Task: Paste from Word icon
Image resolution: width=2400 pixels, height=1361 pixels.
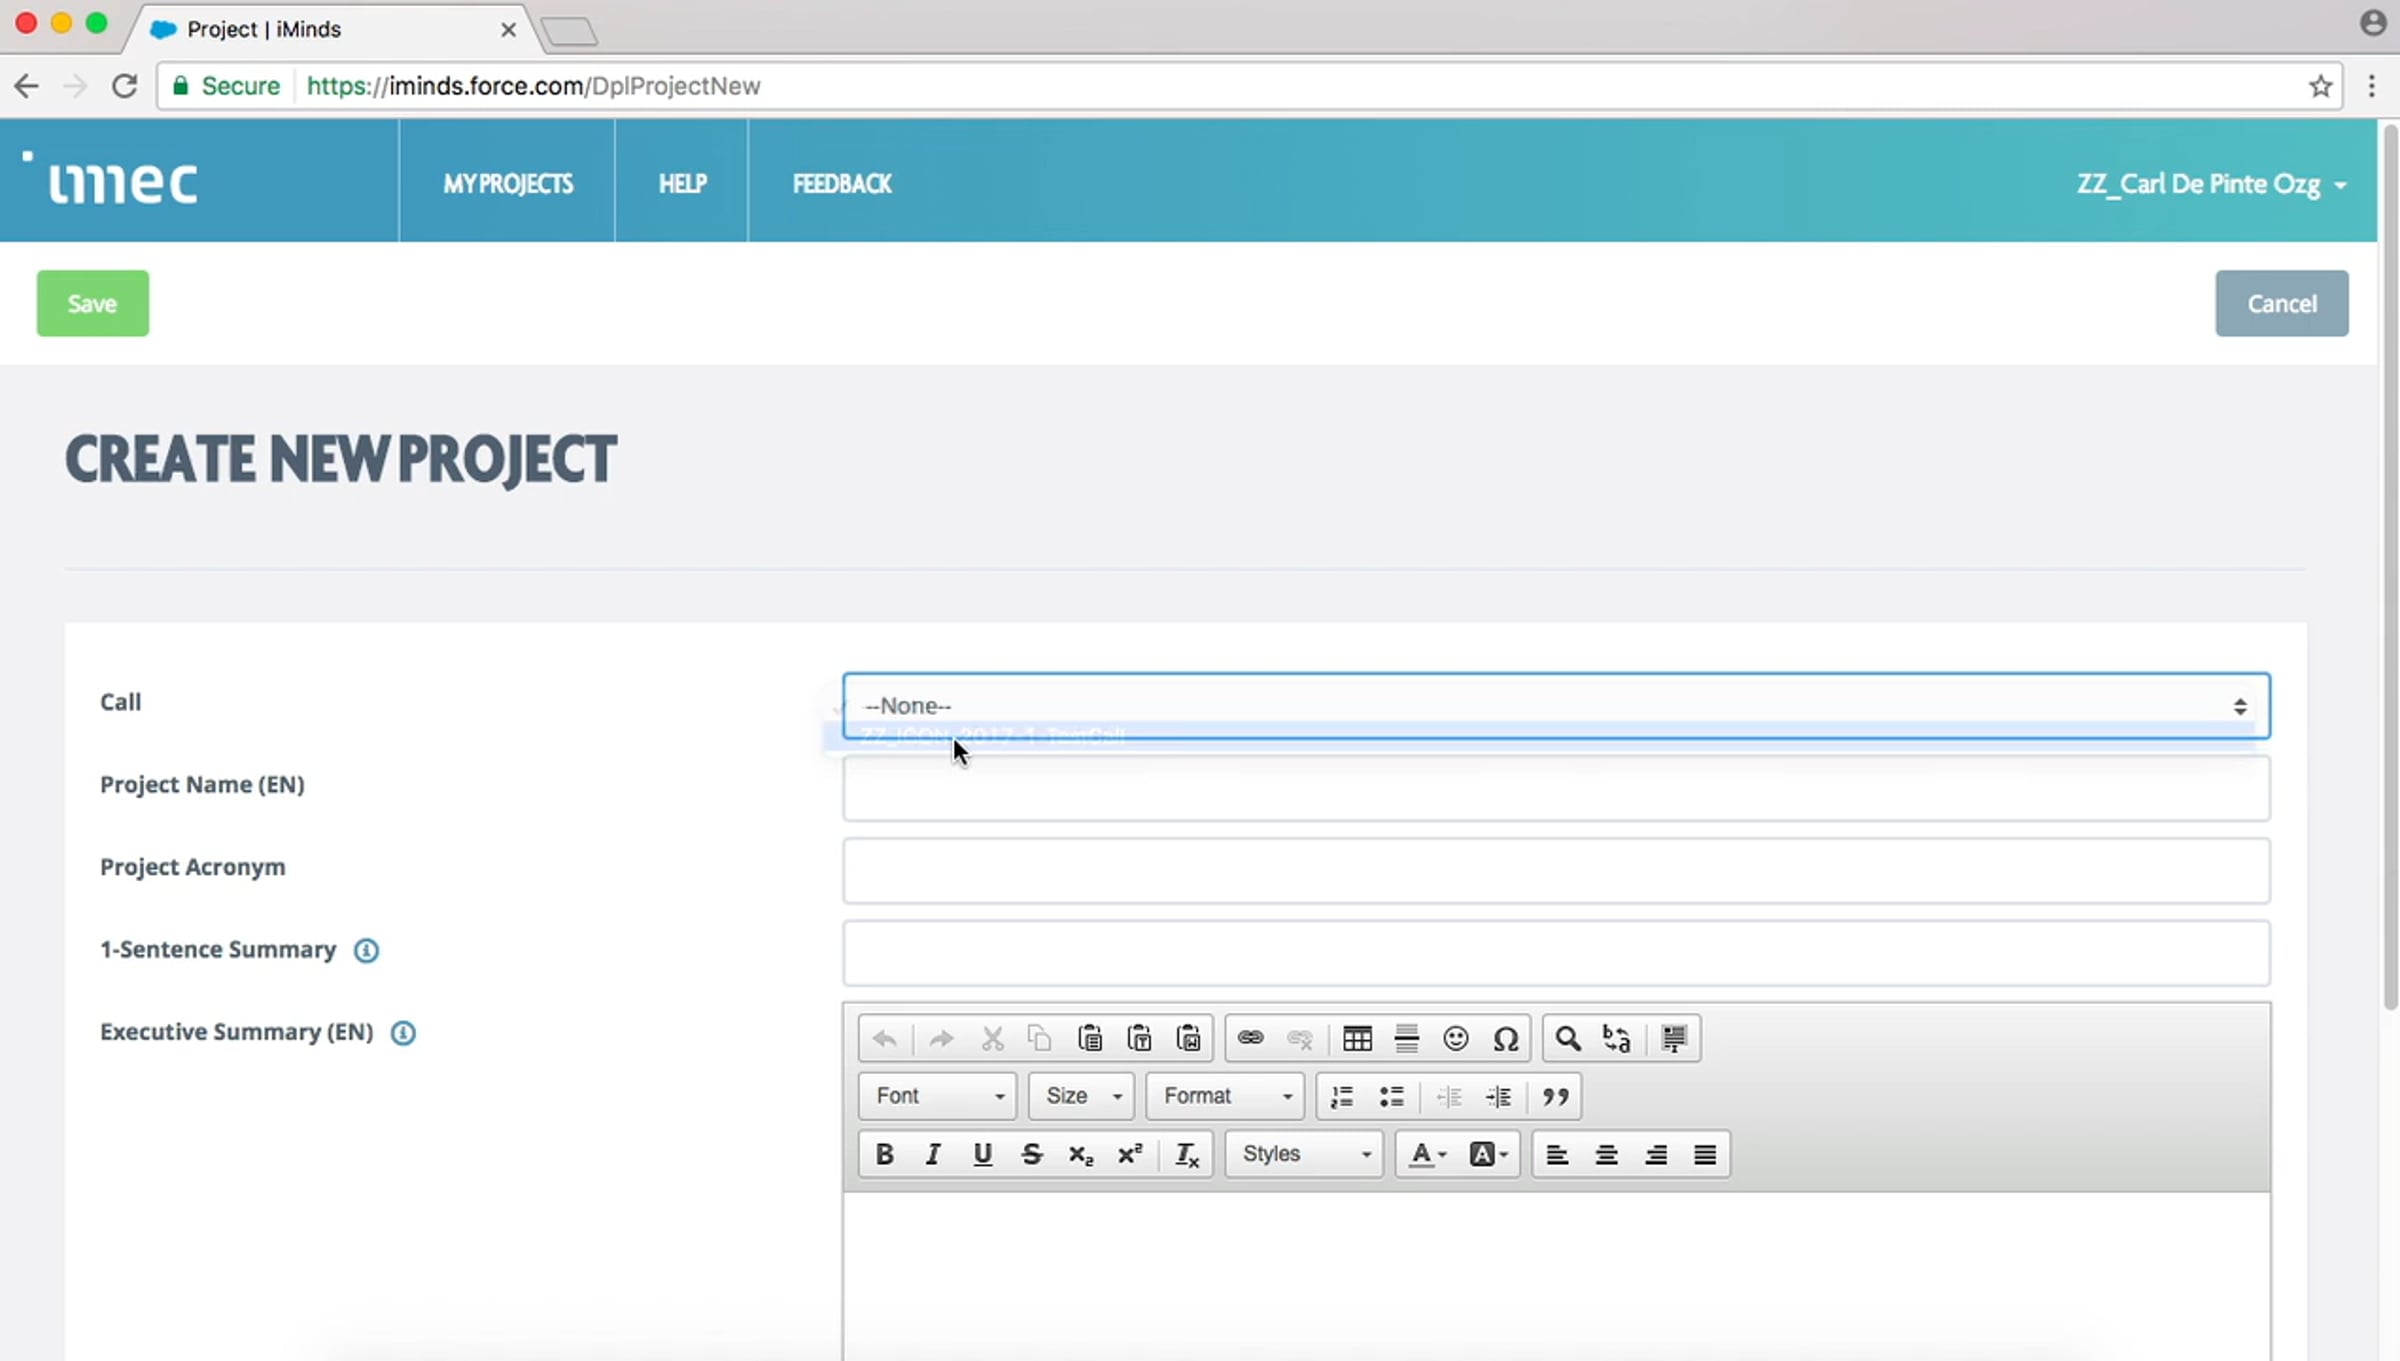Action: [1188, 1039]
